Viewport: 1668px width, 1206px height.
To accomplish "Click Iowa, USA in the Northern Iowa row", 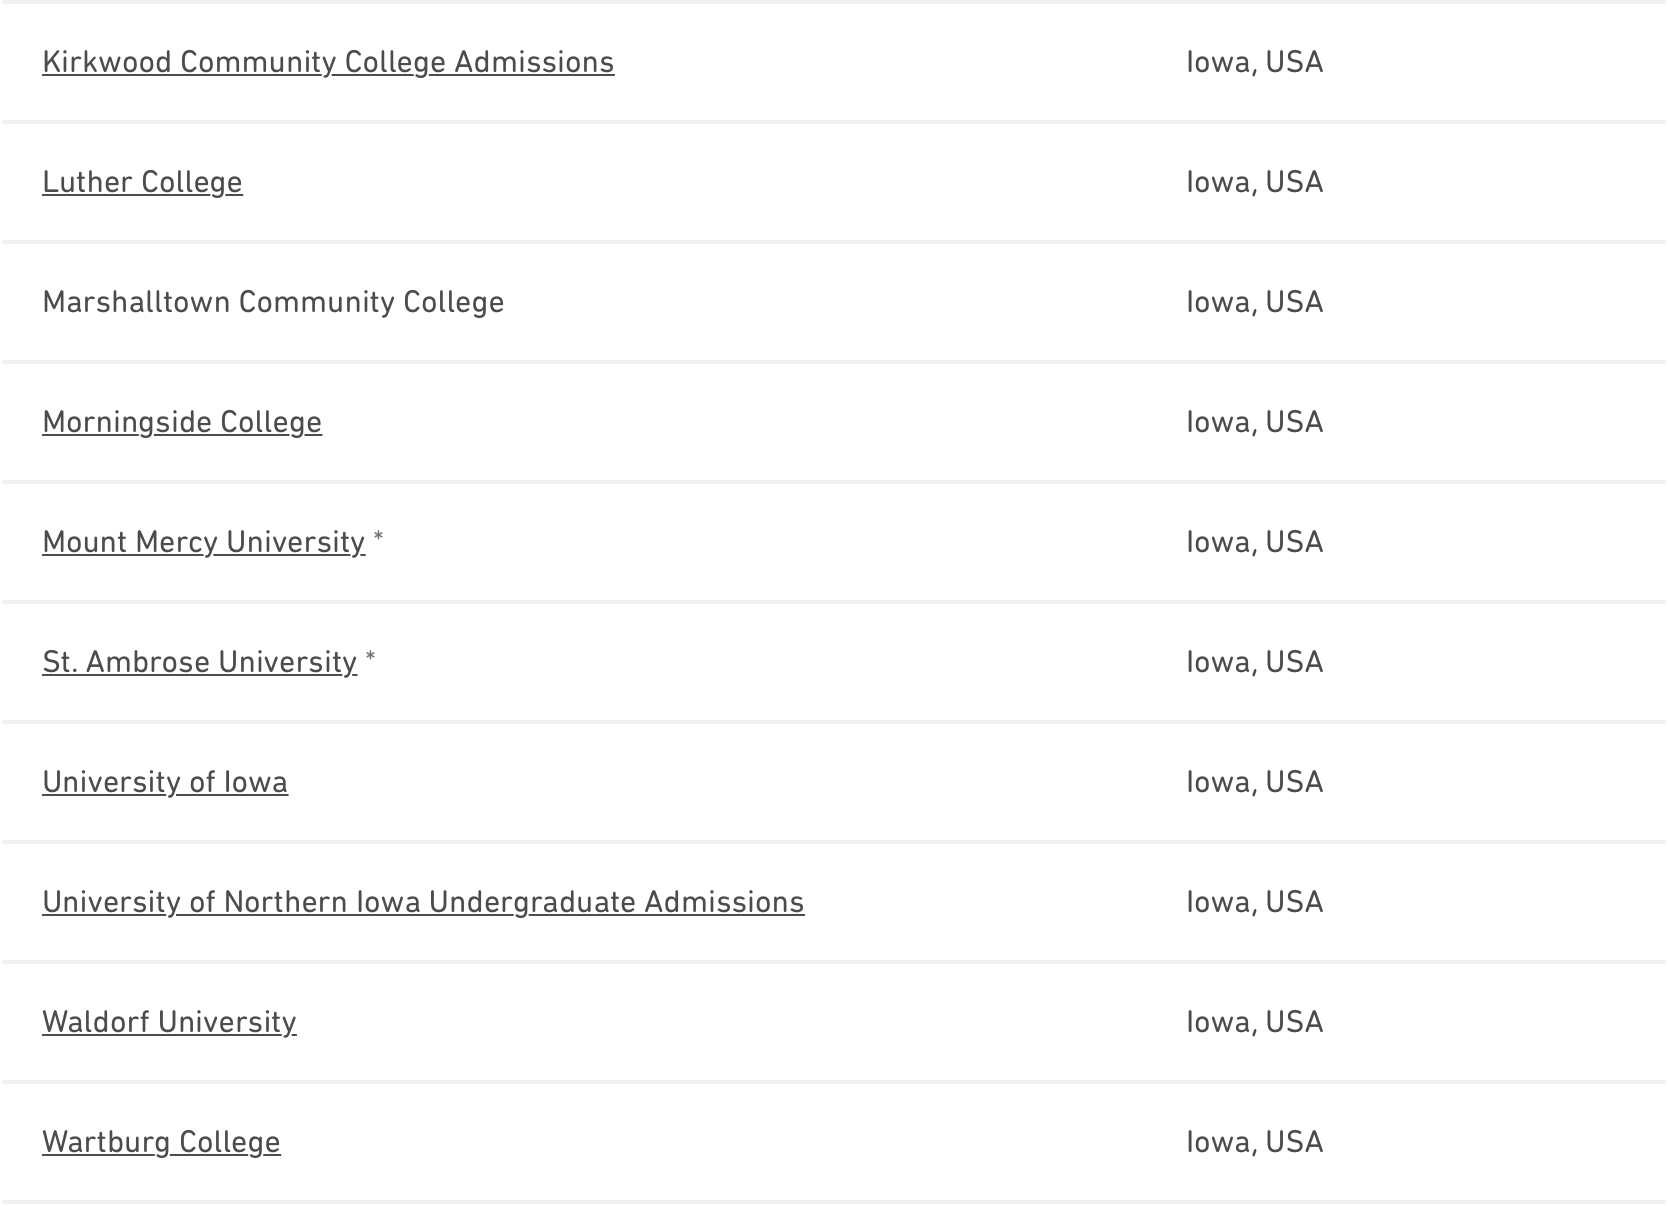I will point(1254,902).
